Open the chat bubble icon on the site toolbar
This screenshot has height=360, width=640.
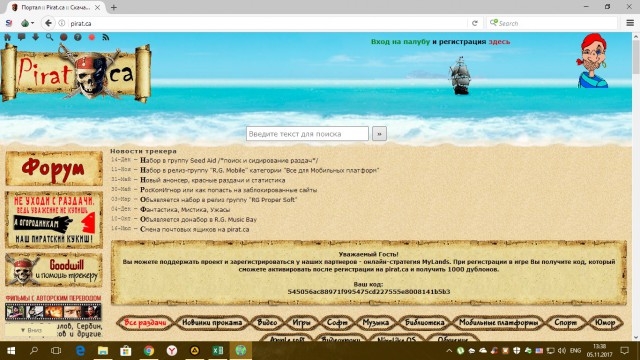click(x=21, y=37)
